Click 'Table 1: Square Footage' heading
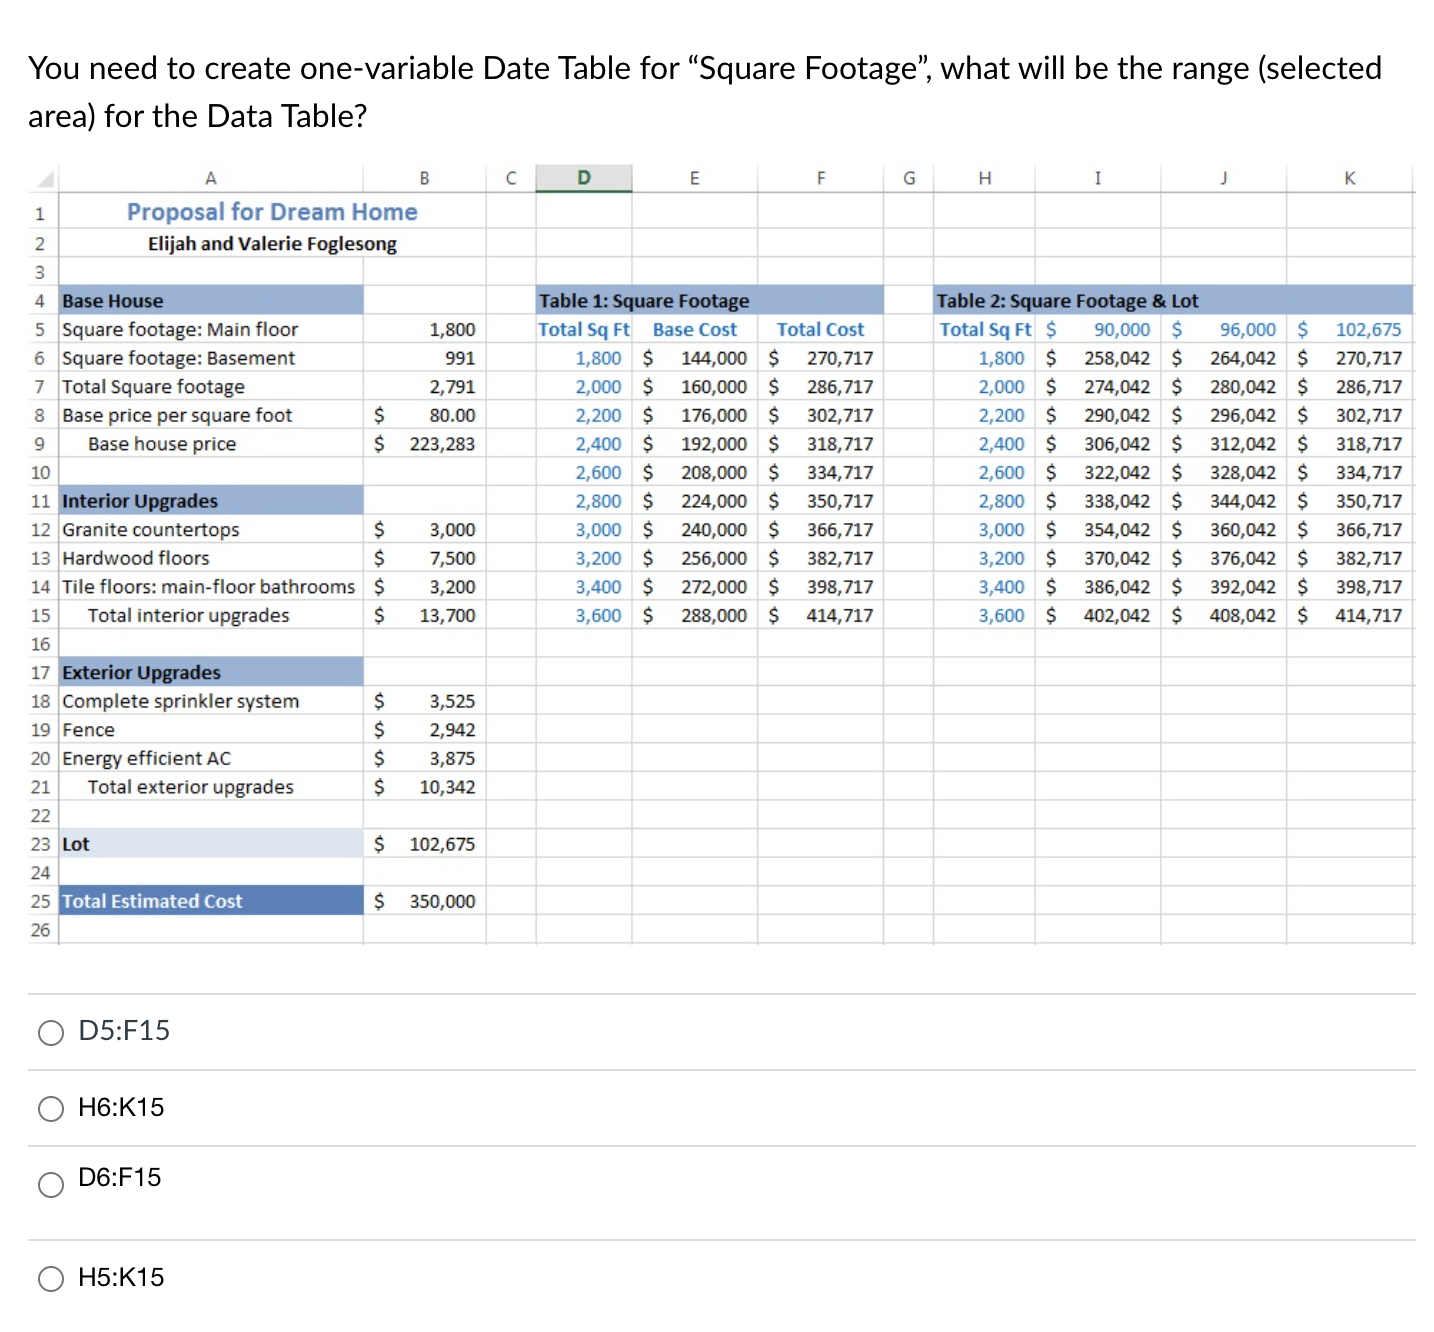Viewport: 1434px width, 1332px height. (x=644, y=300)
